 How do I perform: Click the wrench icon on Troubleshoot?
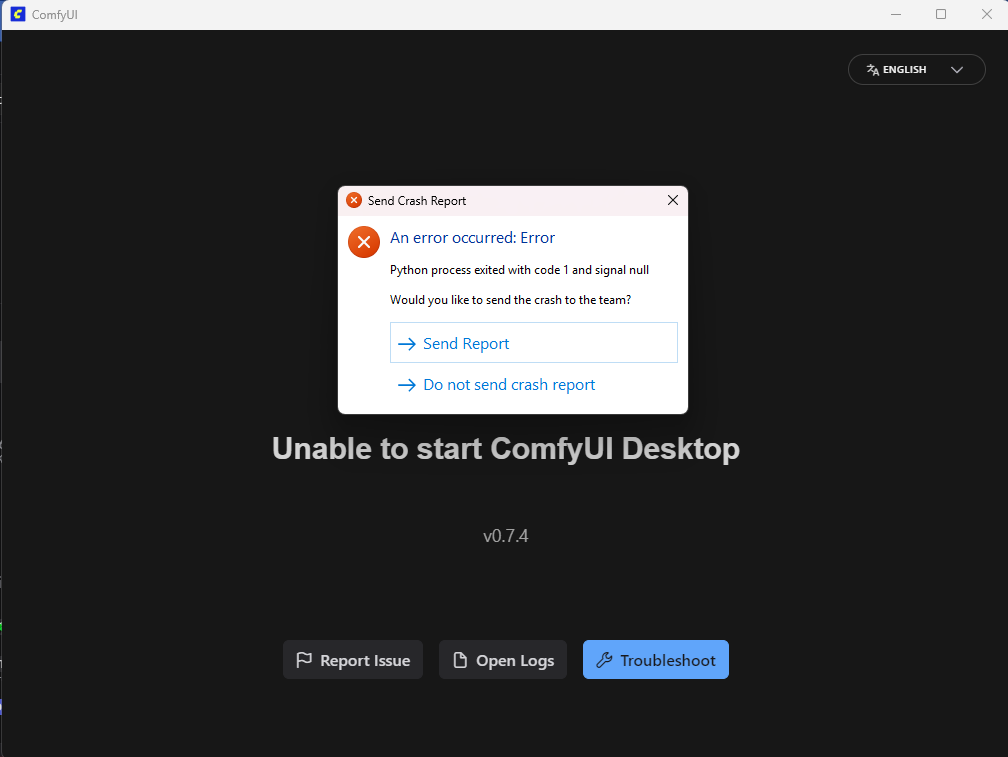point(604,659)
